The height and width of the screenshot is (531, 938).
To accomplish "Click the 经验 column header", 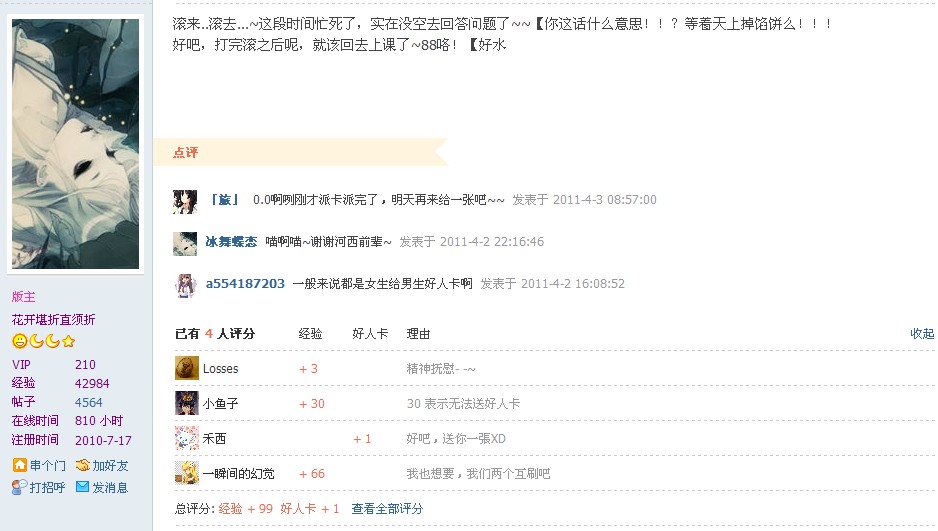I will [310, 334].
